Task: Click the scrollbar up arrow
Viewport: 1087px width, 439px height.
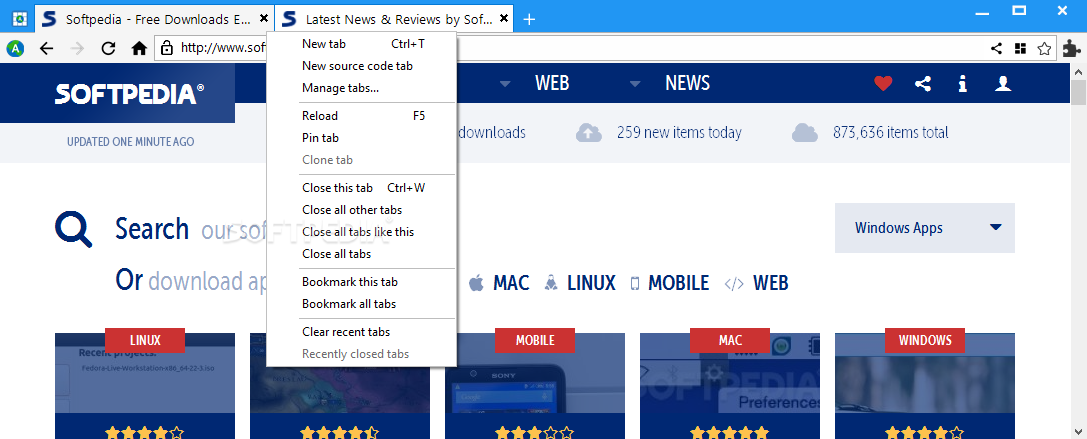Action: pyautogui.click(x=1079, y=71)
